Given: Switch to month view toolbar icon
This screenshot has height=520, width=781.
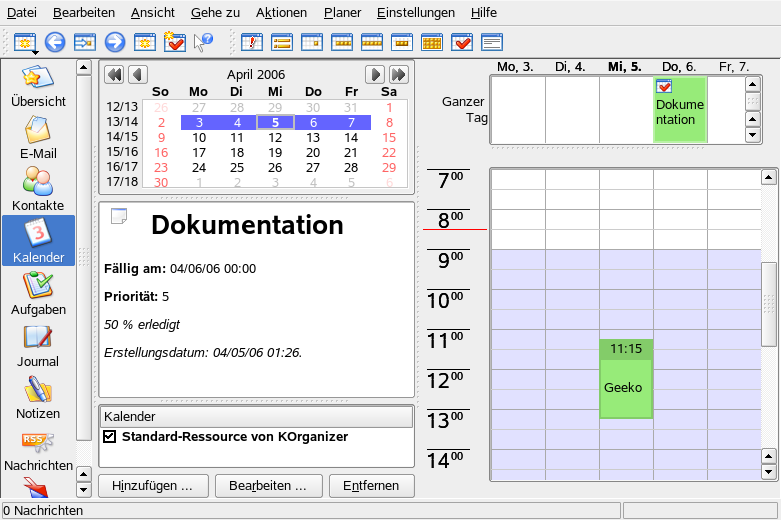Looking at the screenshot, I should click(x=432, y=42).
